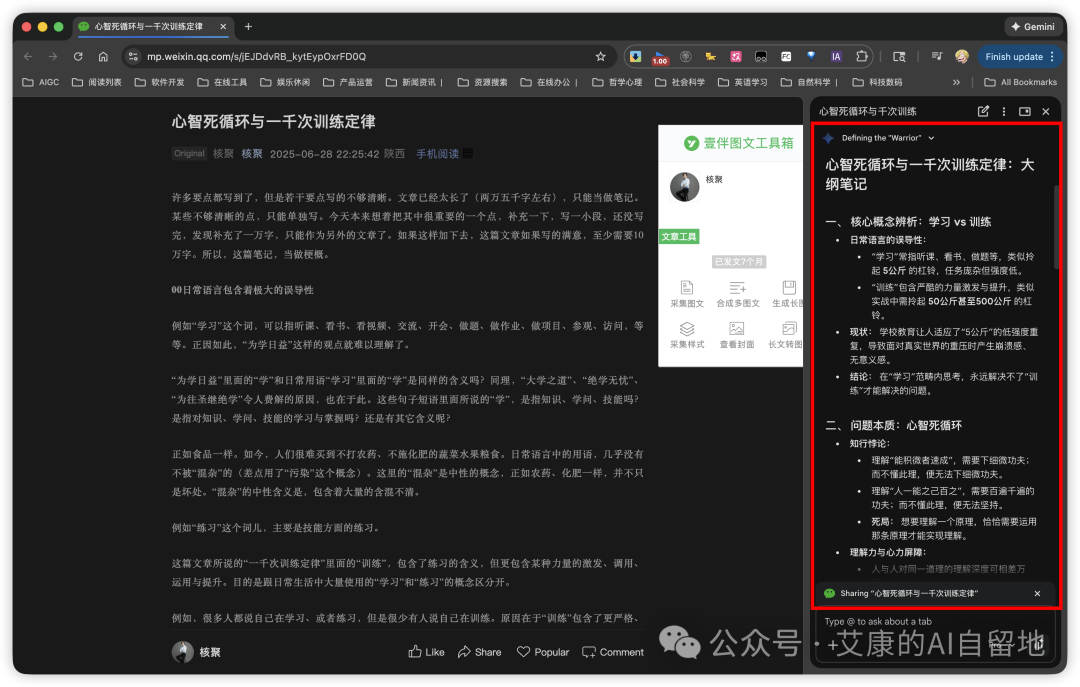Close the 心智死循环与一千次训练定律 browser tab
The width and height of the screenshot is (1080, 687).
[x=223, y=27]
